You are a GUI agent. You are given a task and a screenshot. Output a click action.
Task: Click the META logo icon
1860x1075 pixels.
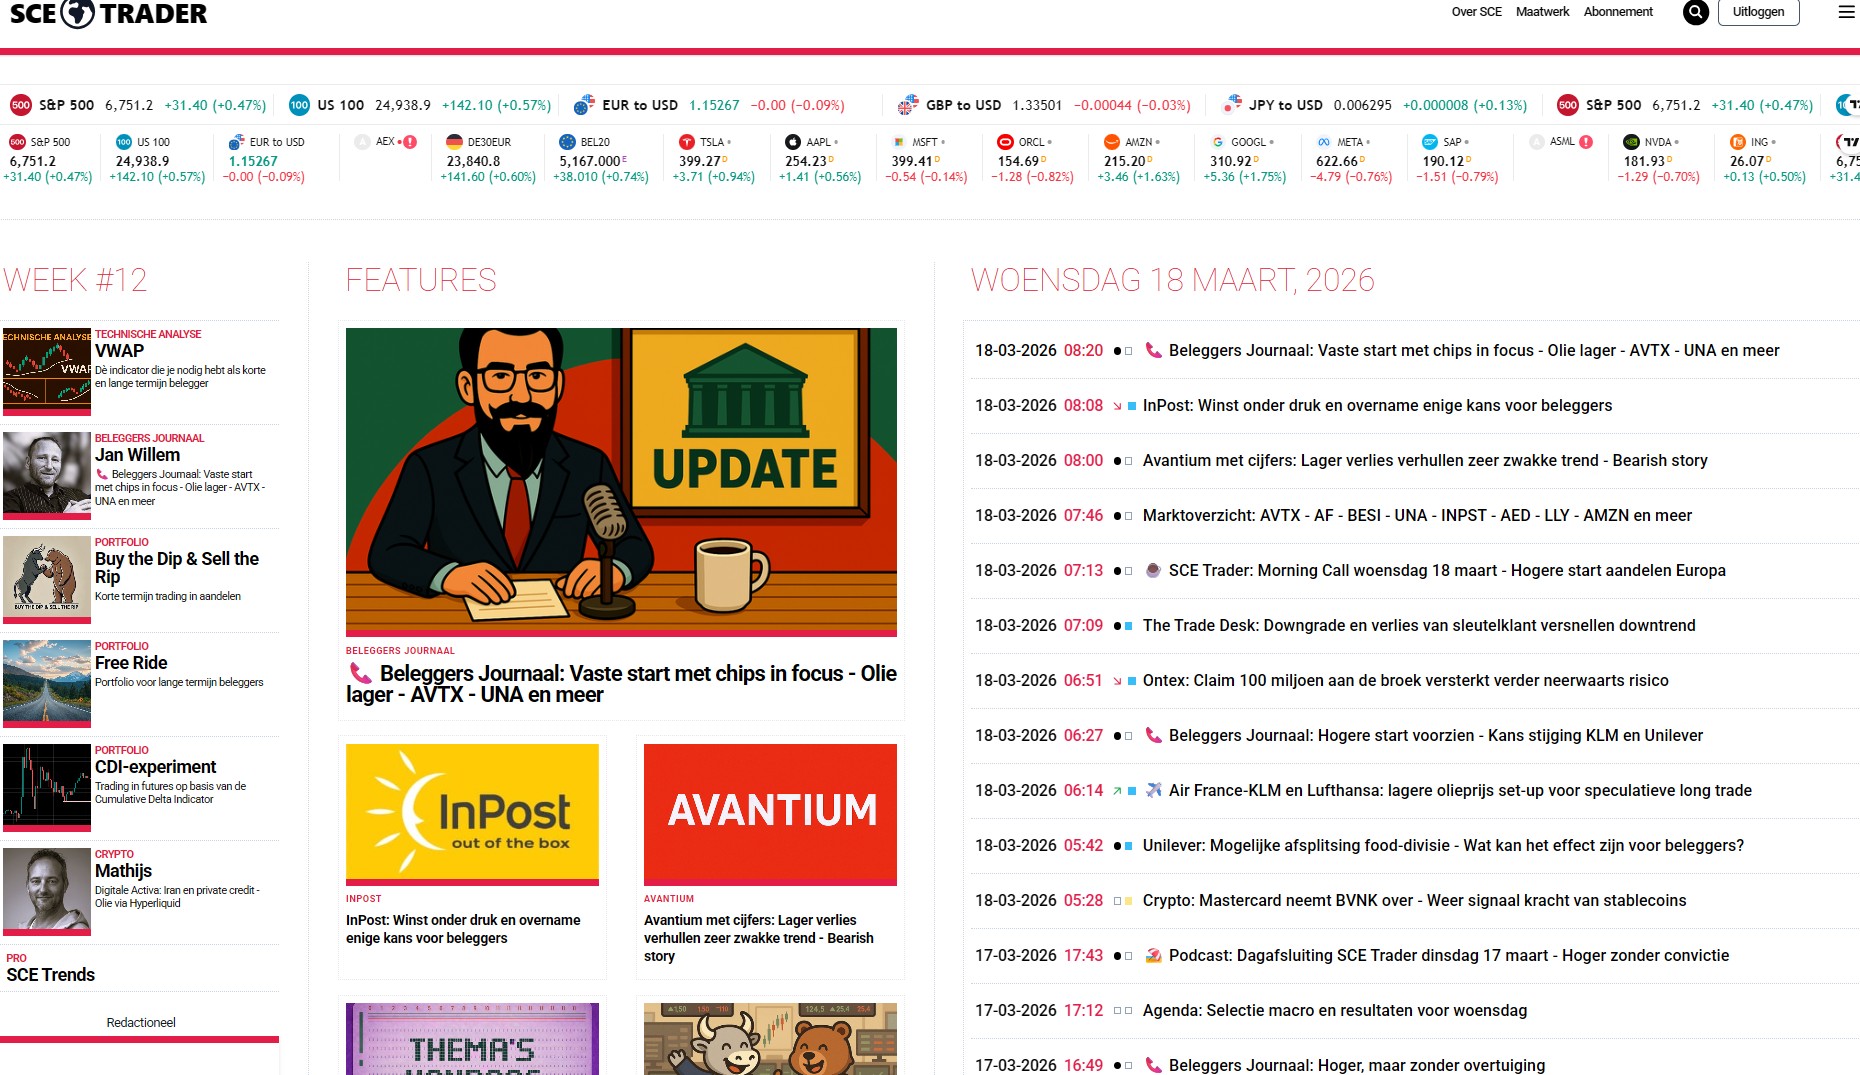[x=1324, y=142]
